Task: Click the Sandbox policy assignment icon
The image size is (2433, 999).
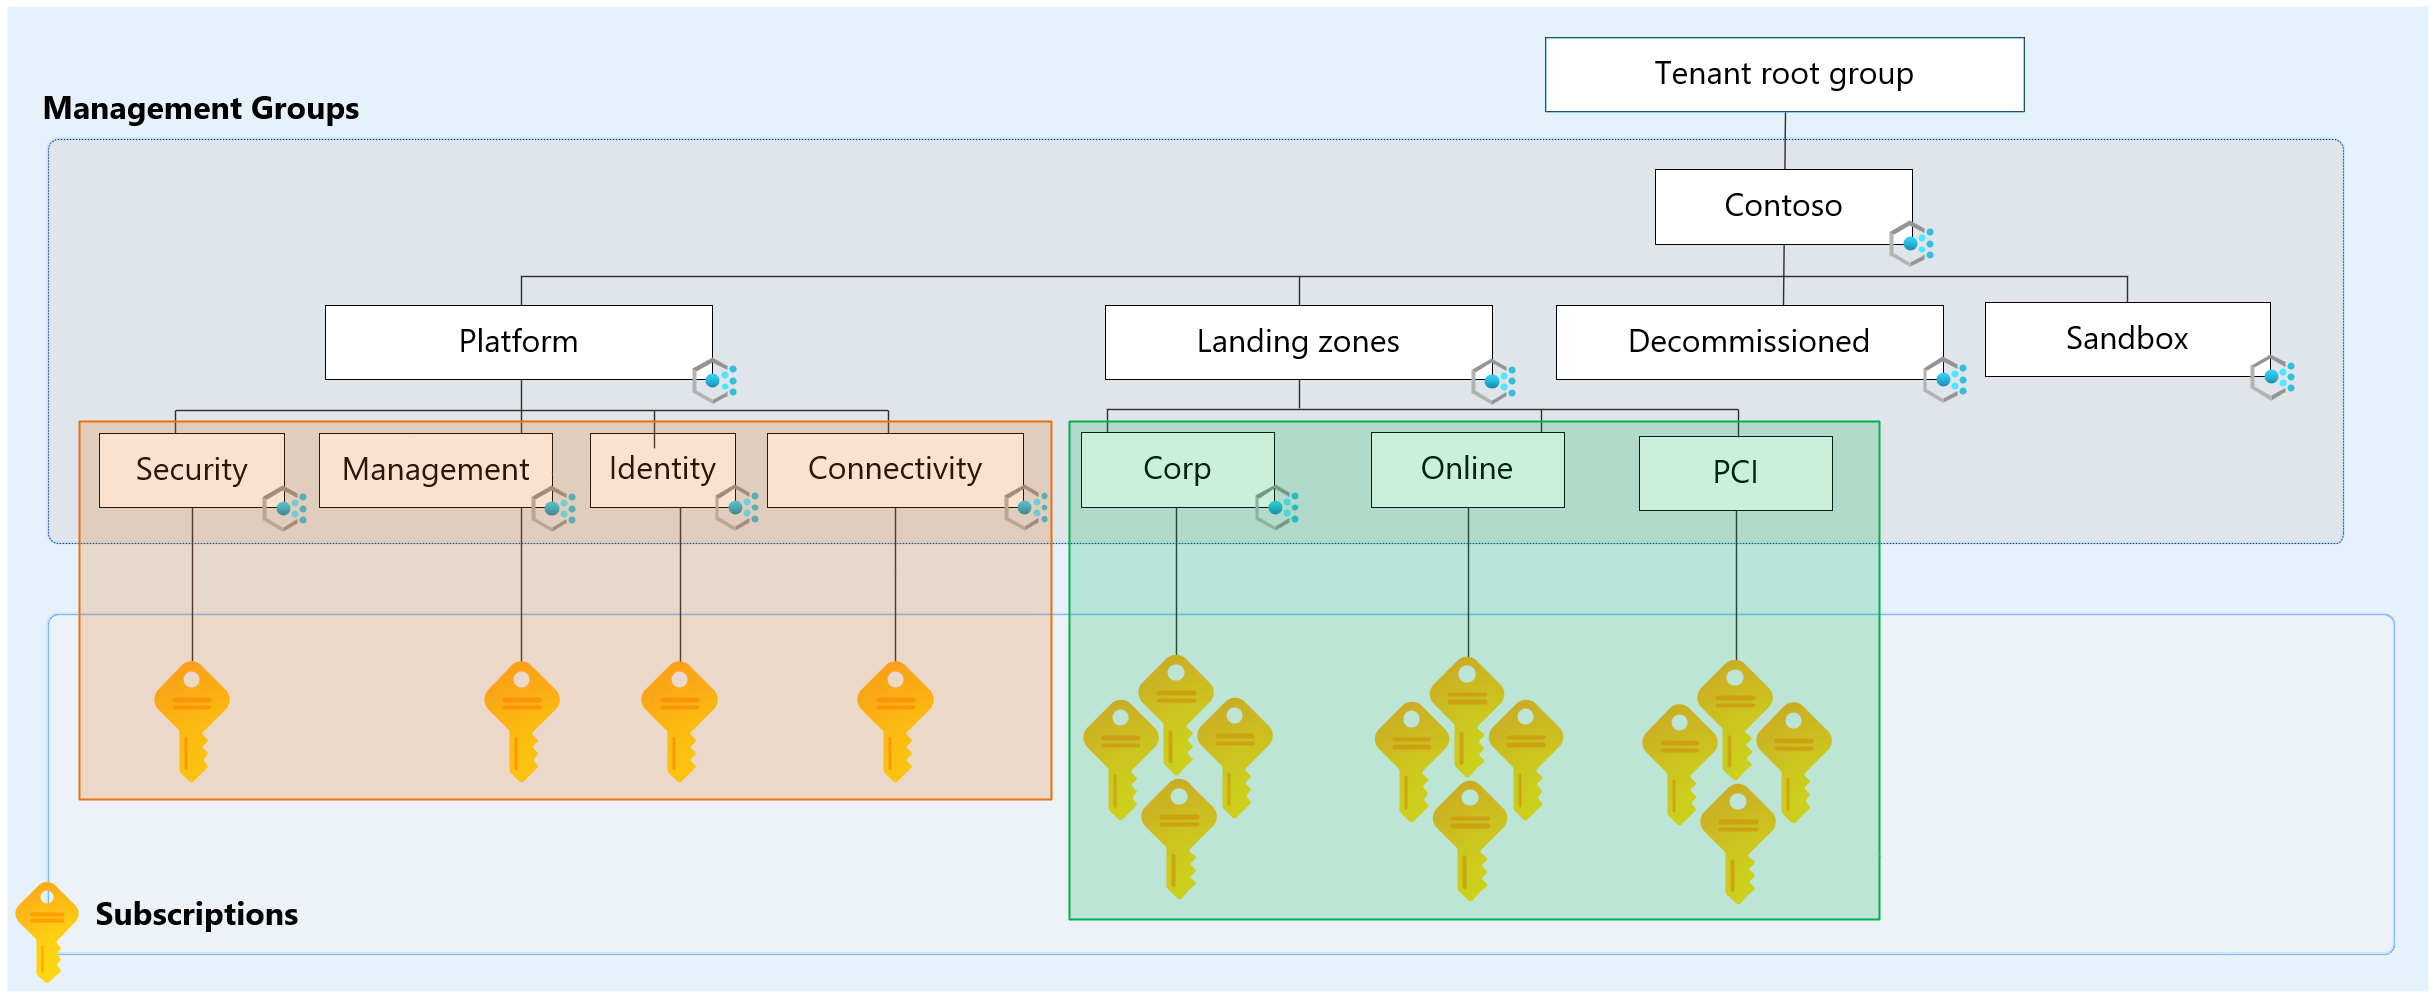Action: (2271, 377)
